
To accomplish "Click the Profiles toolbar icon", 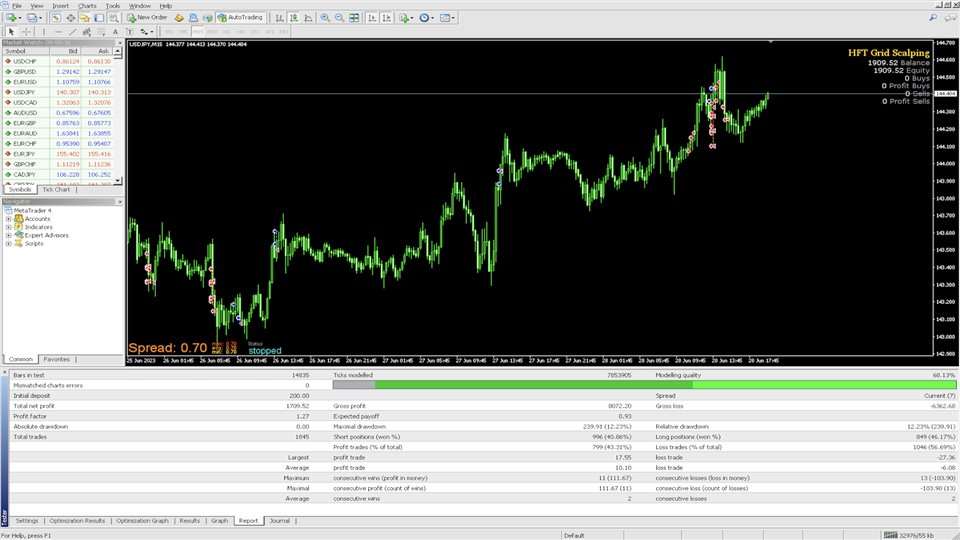I will click(x=31, y=18).
